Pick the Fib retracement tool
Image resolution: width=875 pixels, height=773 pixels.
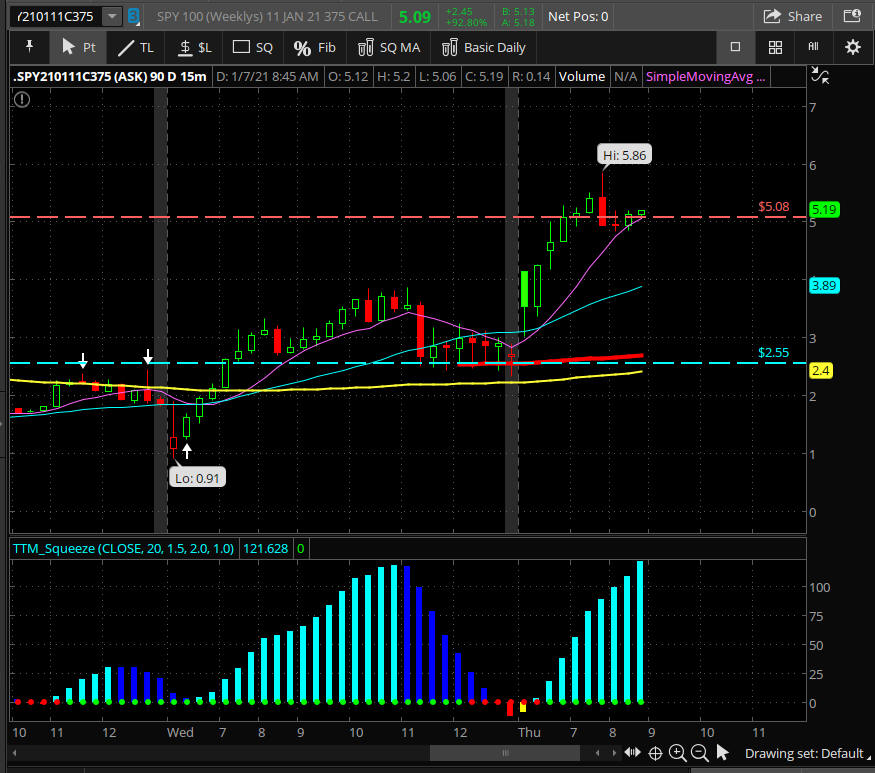(x=314, y=47)
